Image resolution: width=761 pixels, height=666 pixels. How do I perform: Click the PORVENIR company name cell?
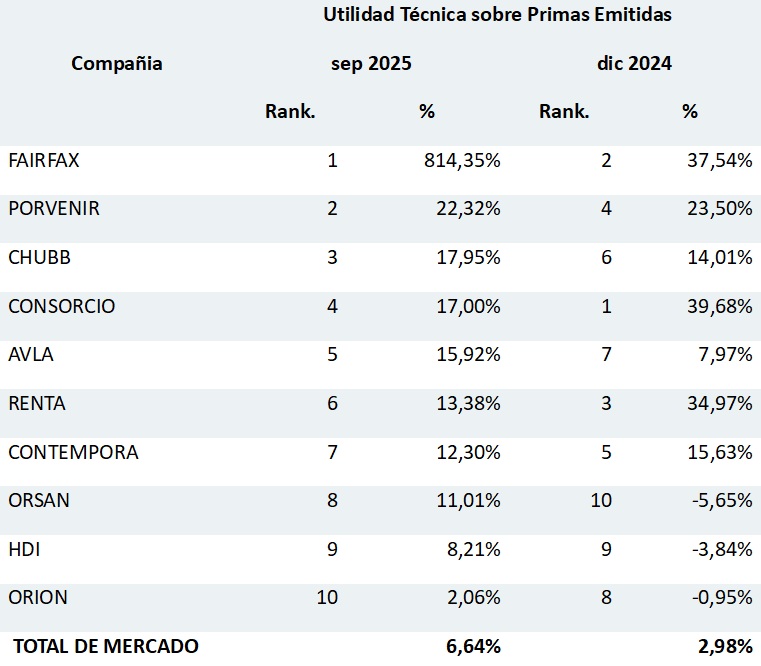pyautogui.click(x=54, y=209)
